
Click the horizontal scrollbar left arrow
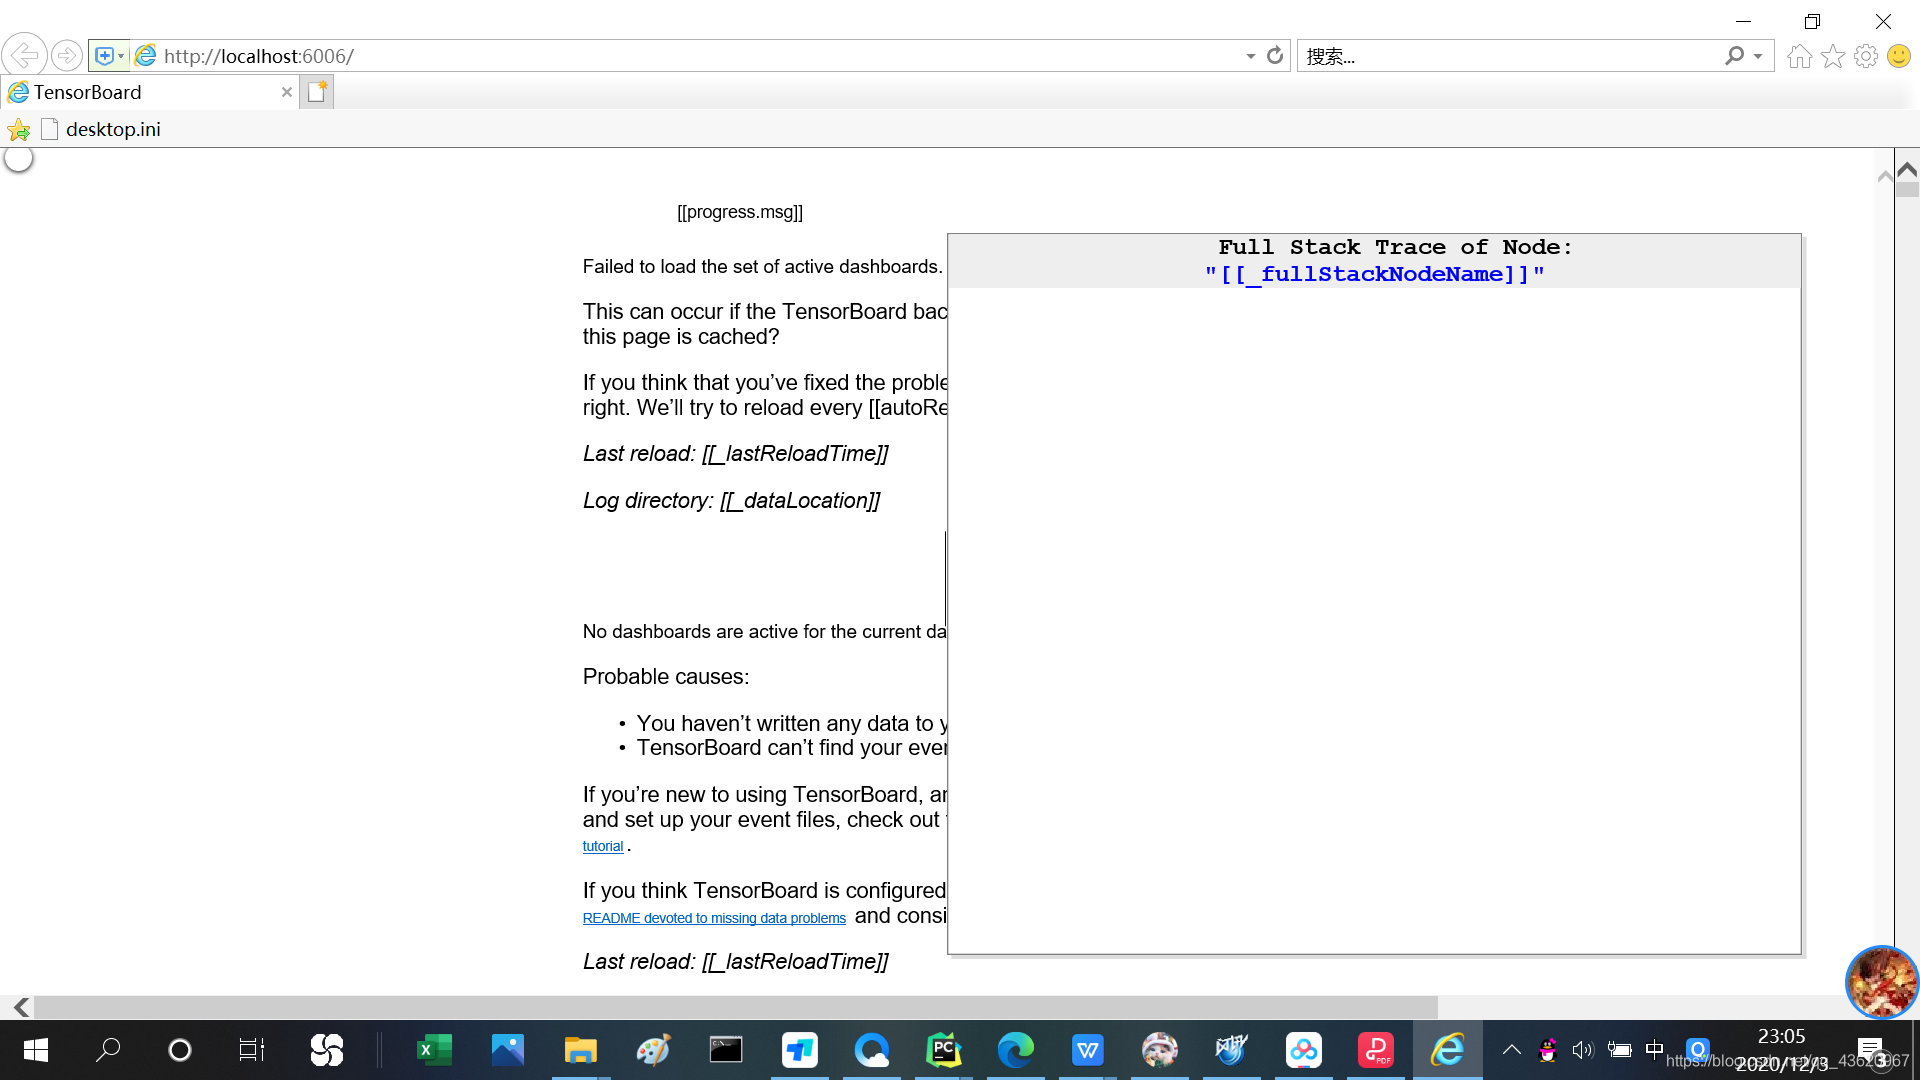coord(21,1007)
